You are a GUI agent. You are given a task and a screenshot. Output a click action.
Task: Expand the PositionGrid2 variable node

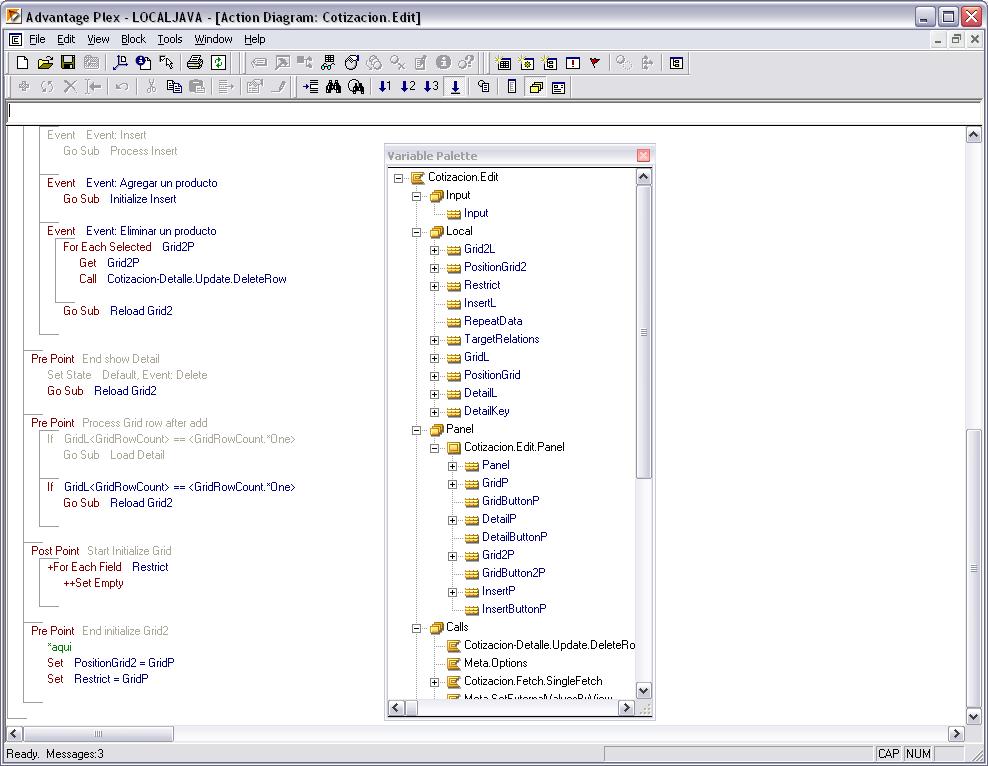pos(434,268)
